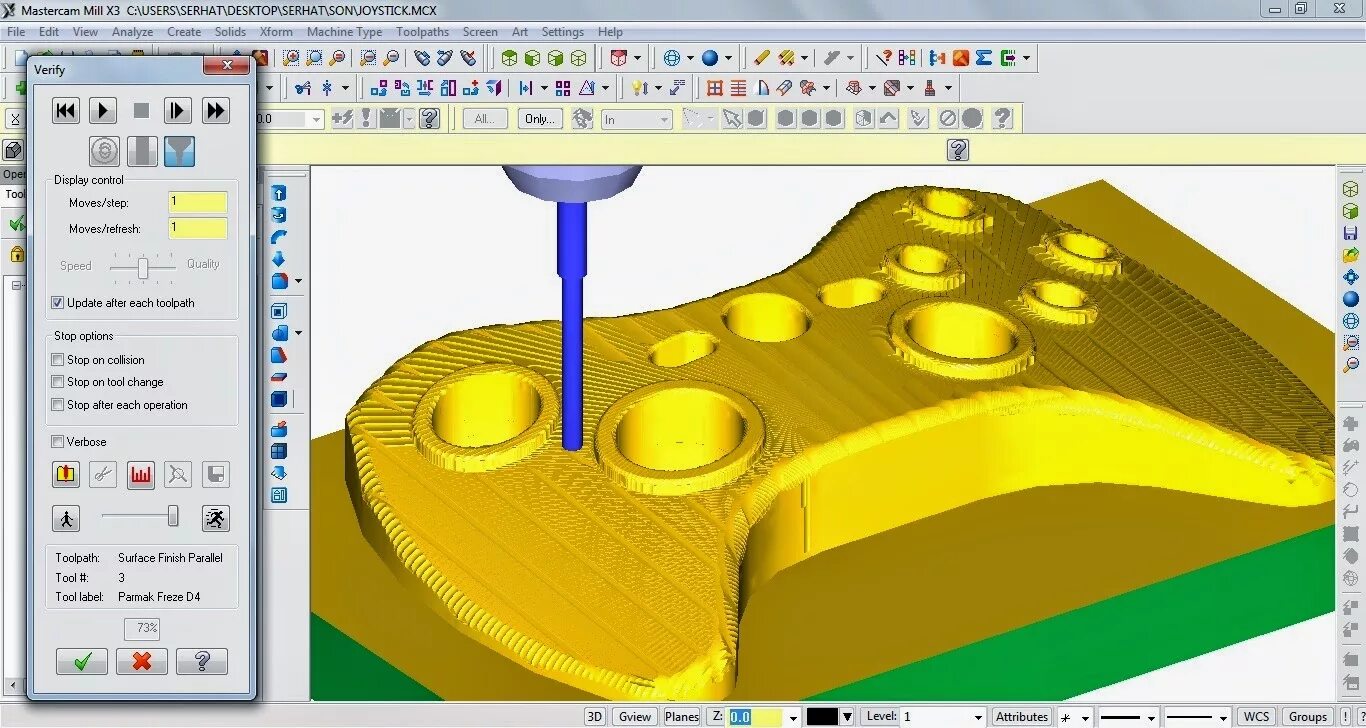The height and width of the screenshot is (728, 1366).
Task: Click the help icon above the viewport
Action: click(x=958, y=150)
